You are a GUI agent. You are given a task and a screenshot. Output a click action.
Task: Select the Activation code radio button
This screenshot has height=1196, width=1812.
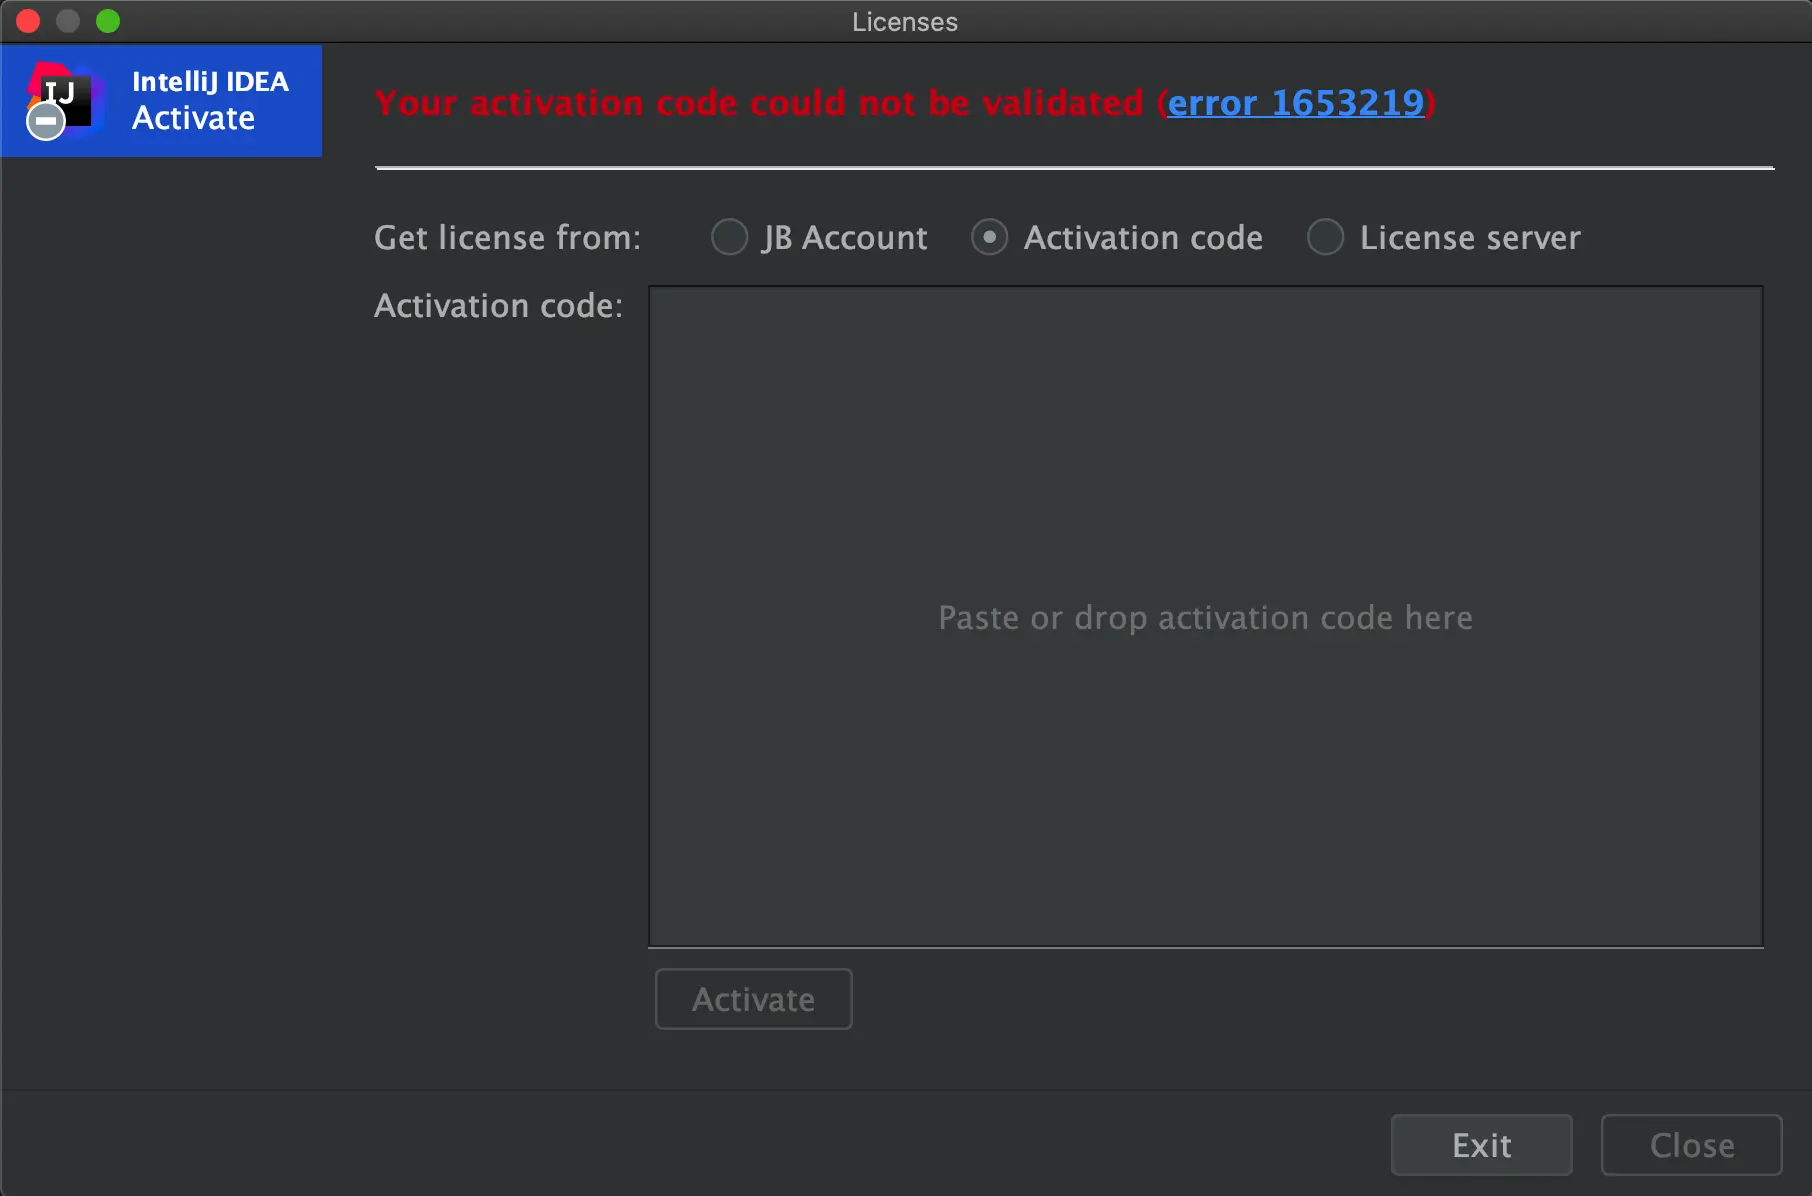(x=990, y=237)
